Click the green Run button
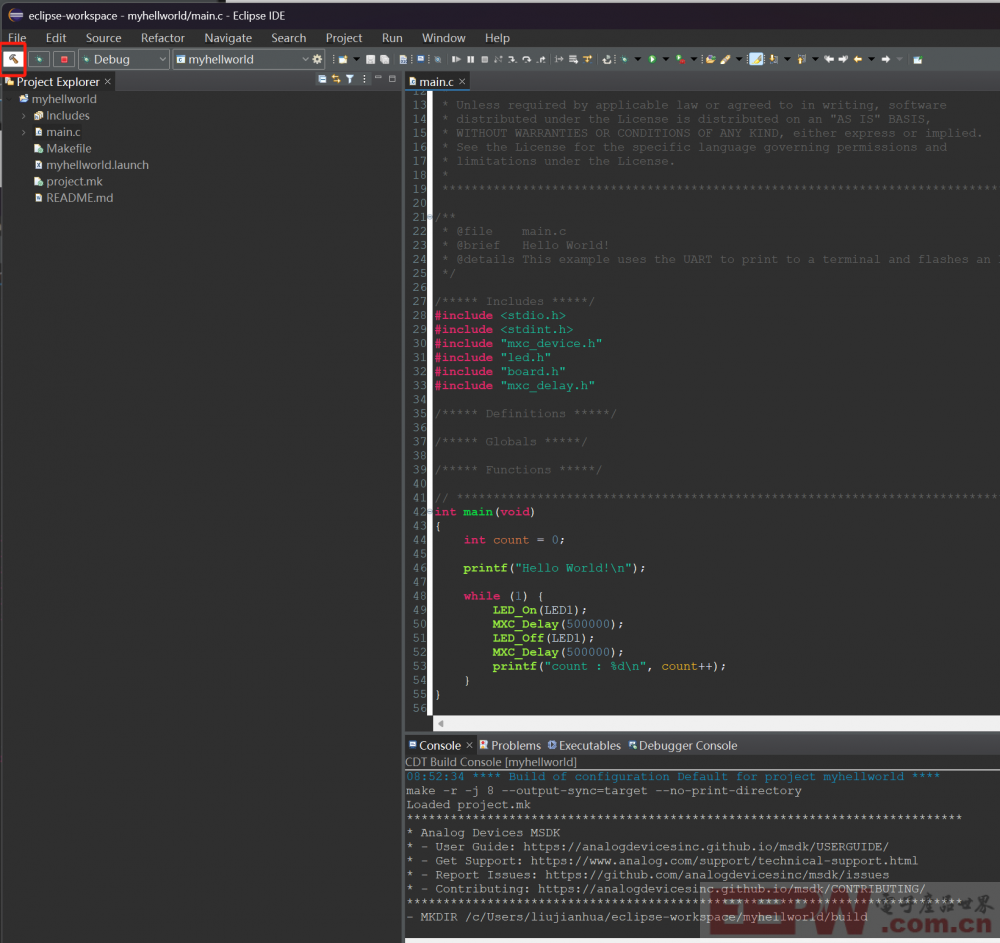This screenshot has width=1000, height=943. [x=652, y=59]
